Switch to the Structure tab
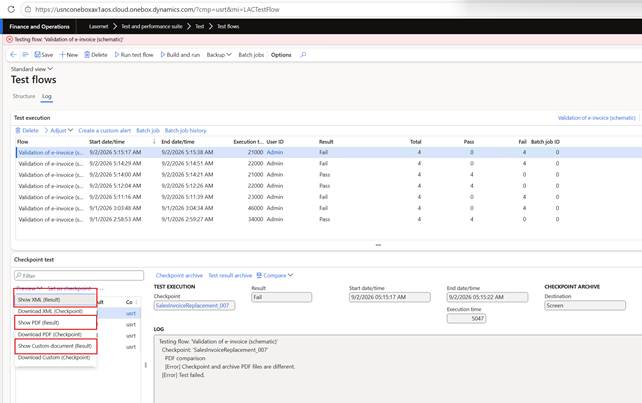The width and height of the screenshot is (642, 403). (24, 96)
